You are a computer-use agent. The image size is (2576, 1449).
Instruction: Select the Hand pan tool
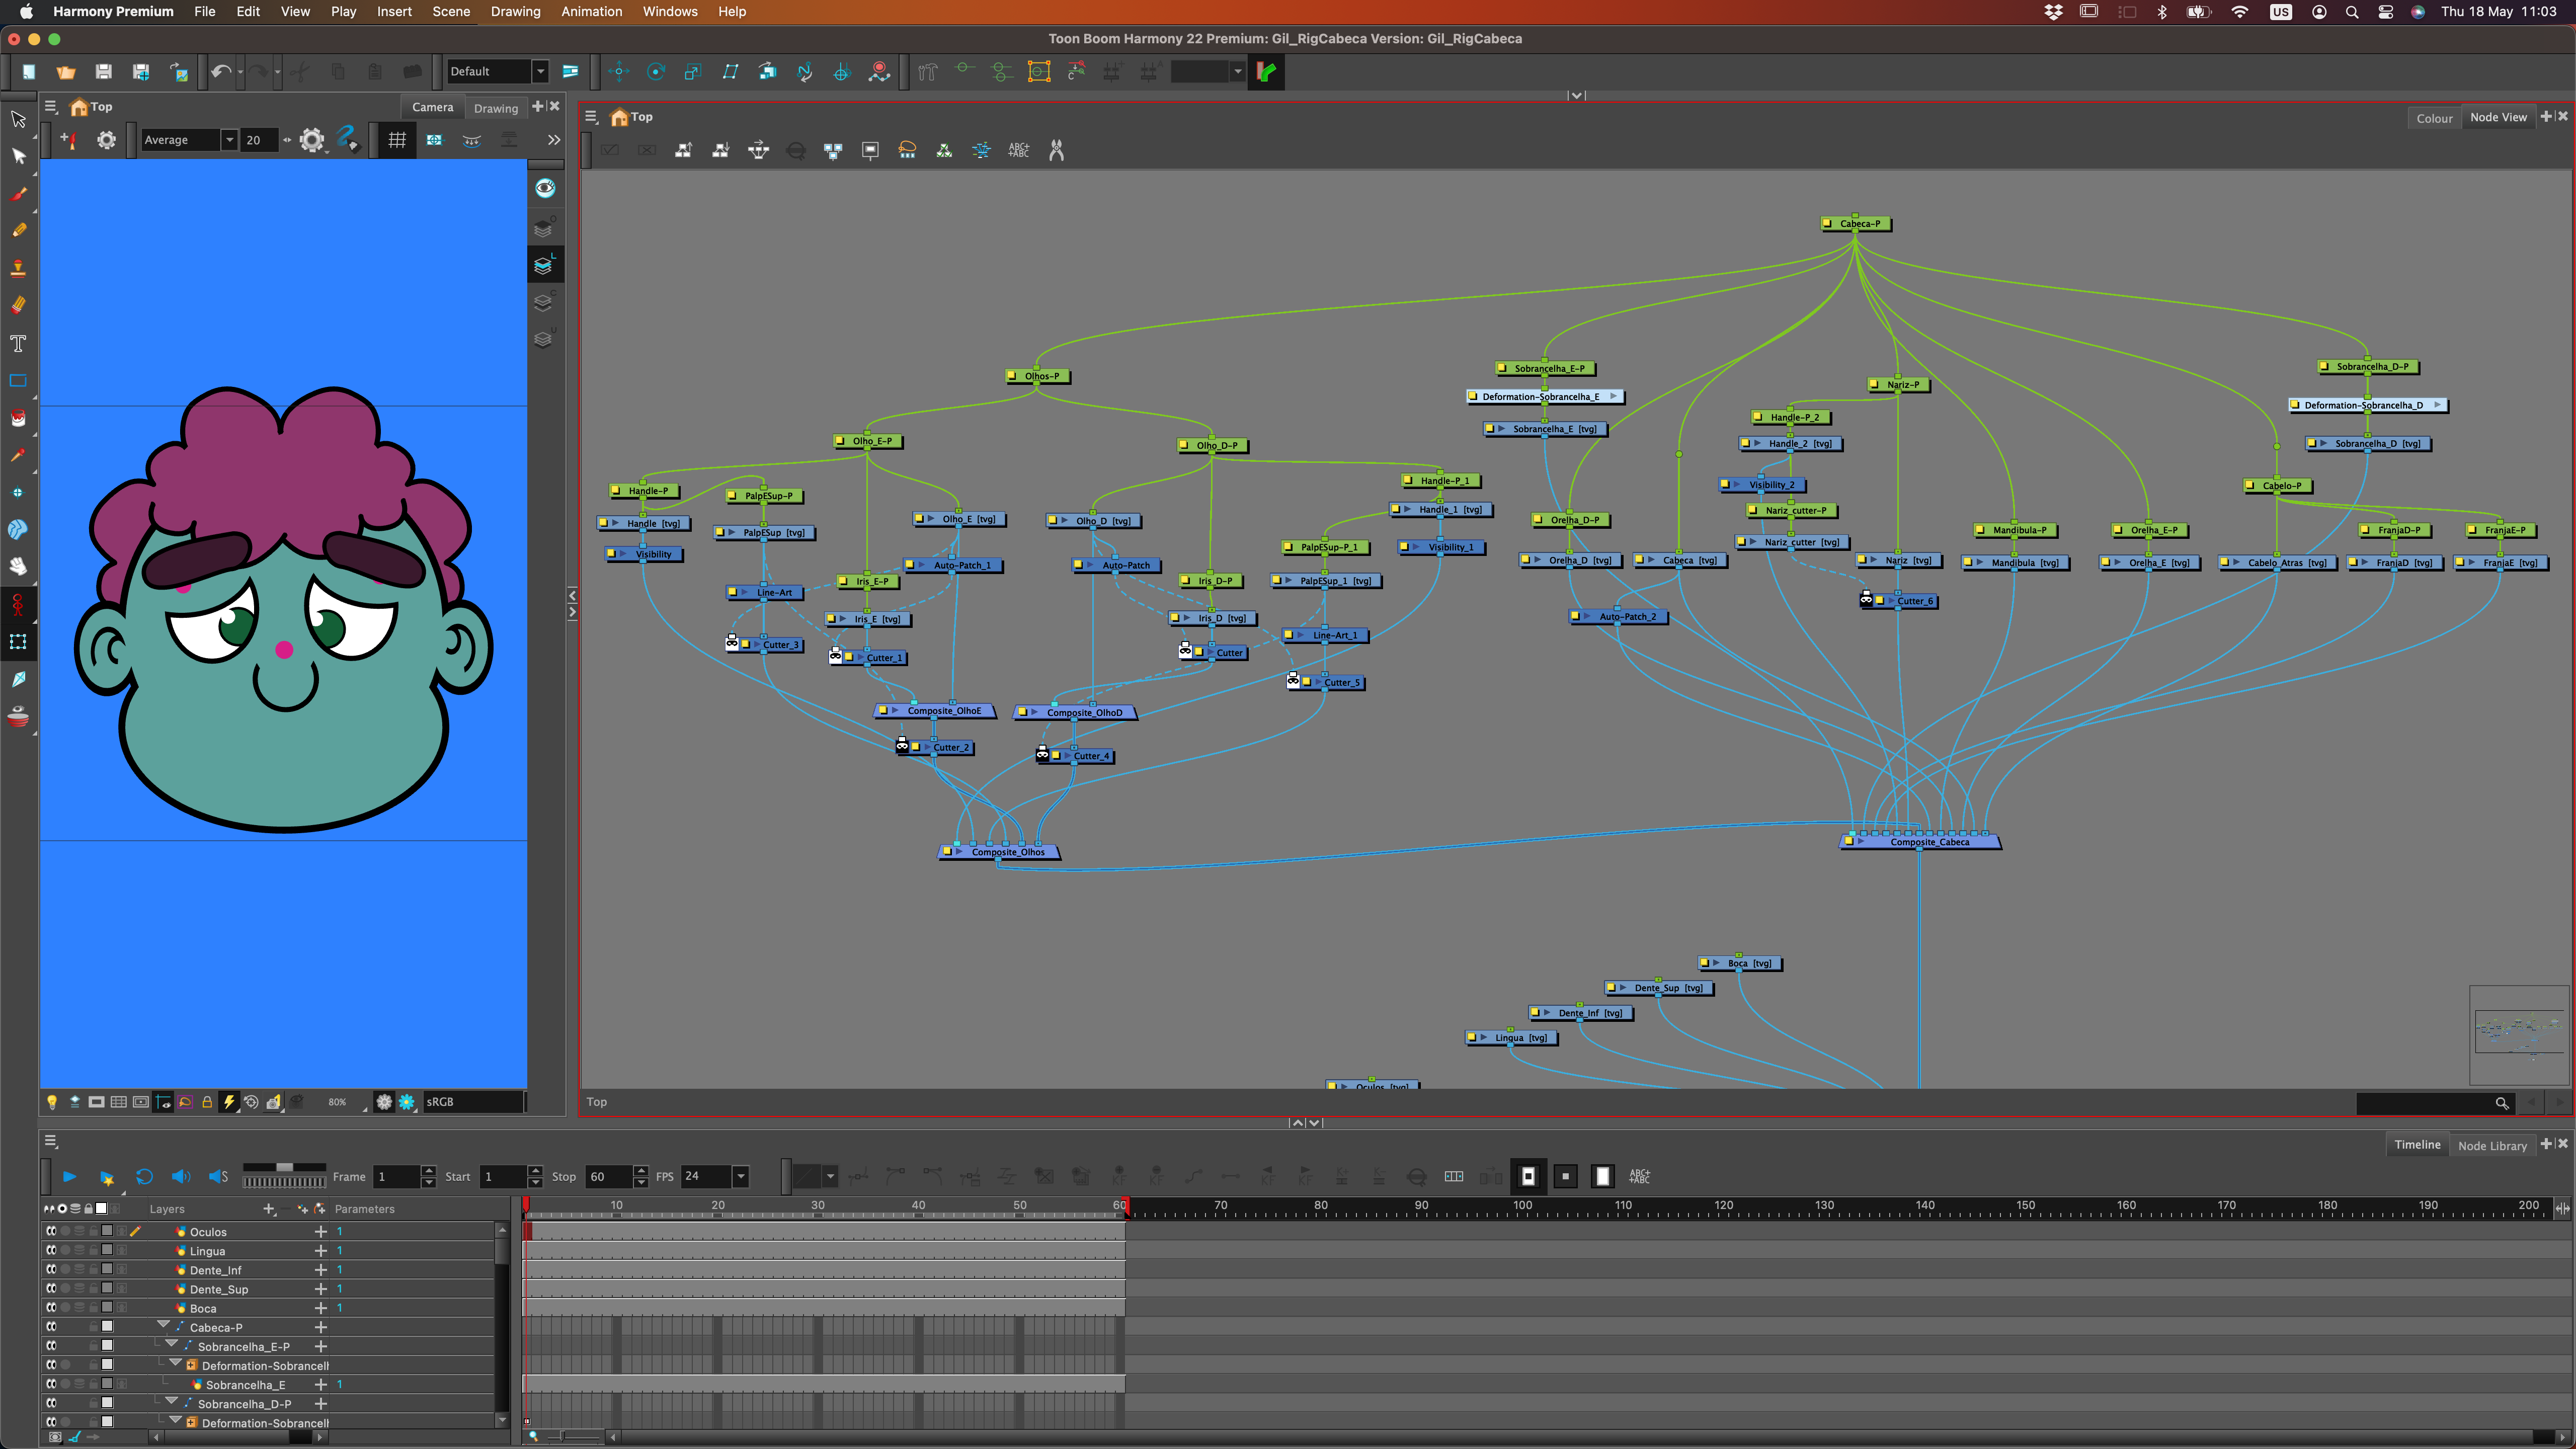(x=18, y=566)
